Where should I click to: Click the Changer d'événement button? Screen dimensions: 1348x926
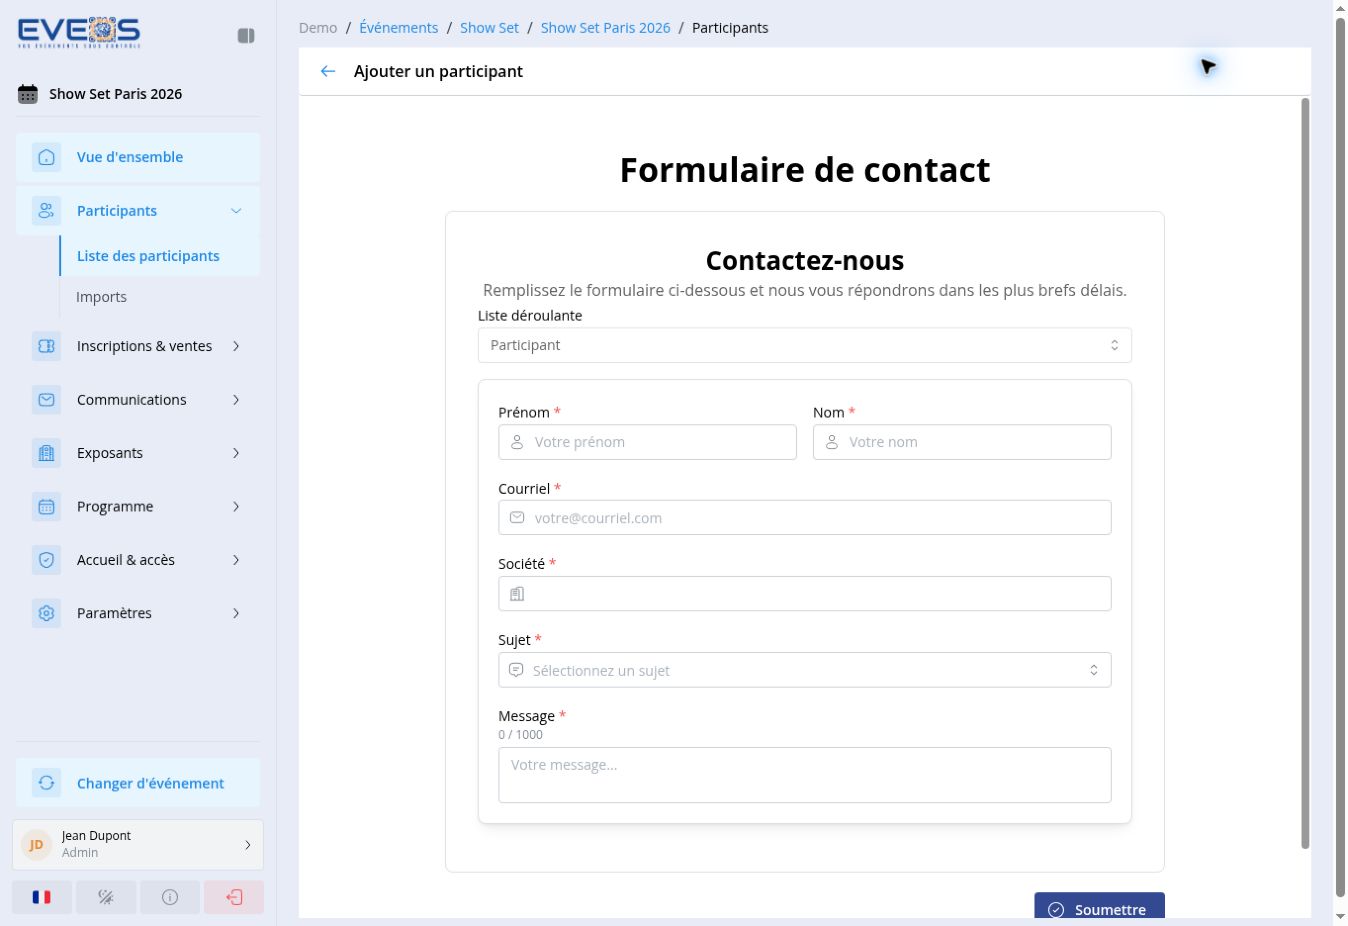click(x=138, y=783)
